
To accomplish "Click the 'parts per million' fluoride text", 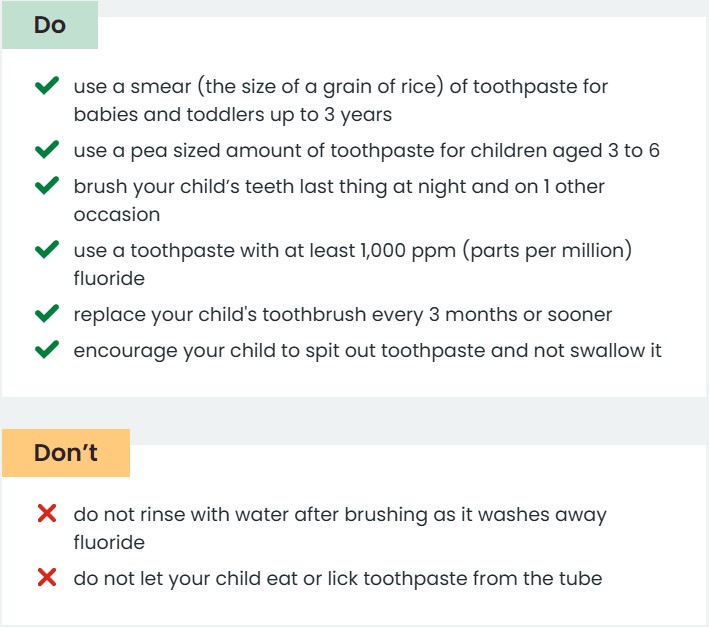I will pyautogui.click(x=353, y=264).
